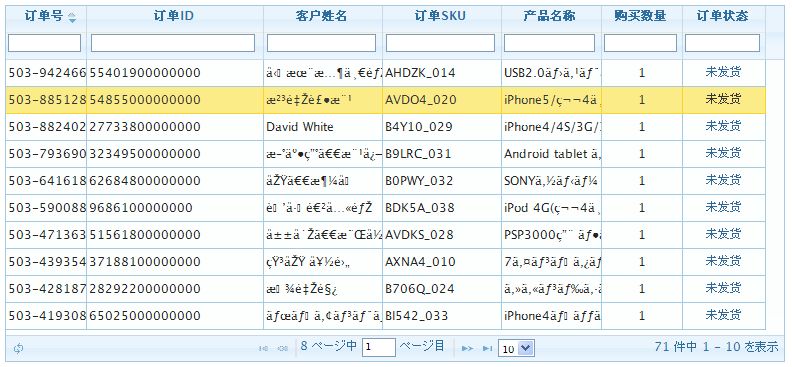Image resolution: width=792 pixels, height=367 pixels.
Task: Focus the 订单状态 filter input box
Action: pos(722,43)
